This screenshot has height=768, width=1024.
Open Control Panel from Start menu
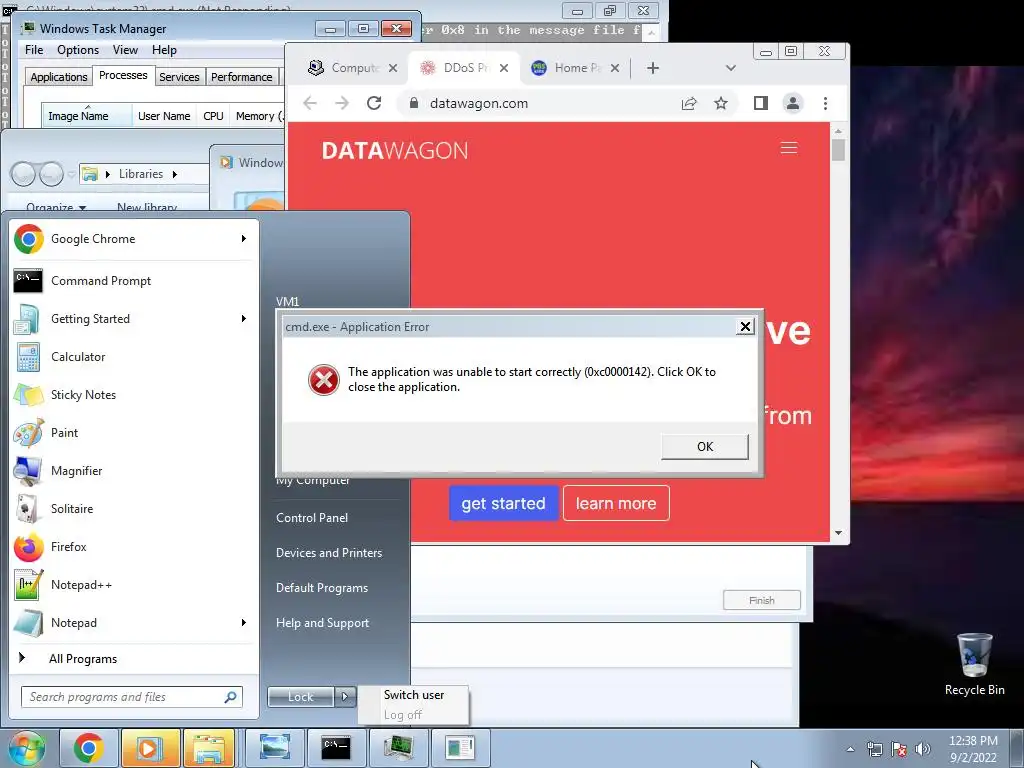[x=312, y=518]
